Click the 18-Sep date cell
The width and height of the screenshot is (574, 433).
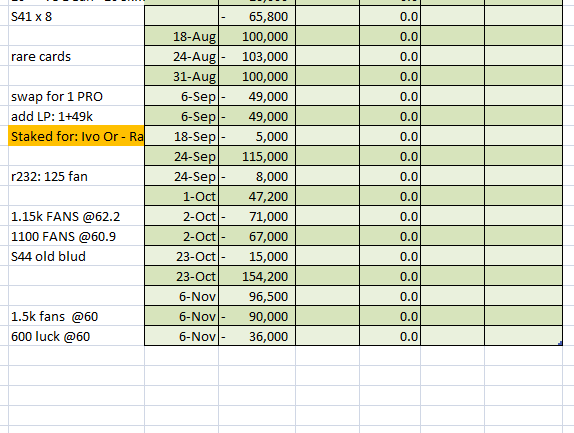(x=182, y=136)
